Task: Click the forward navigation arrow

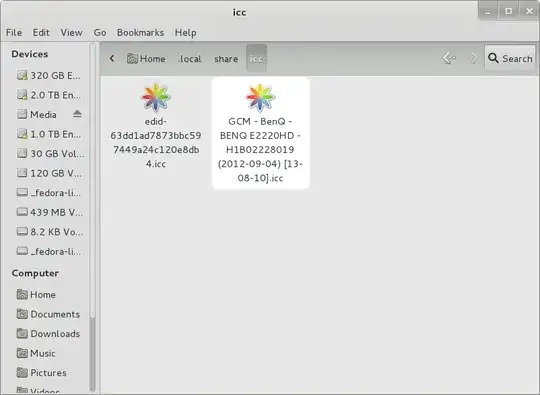Action: [x=474, y=58]
